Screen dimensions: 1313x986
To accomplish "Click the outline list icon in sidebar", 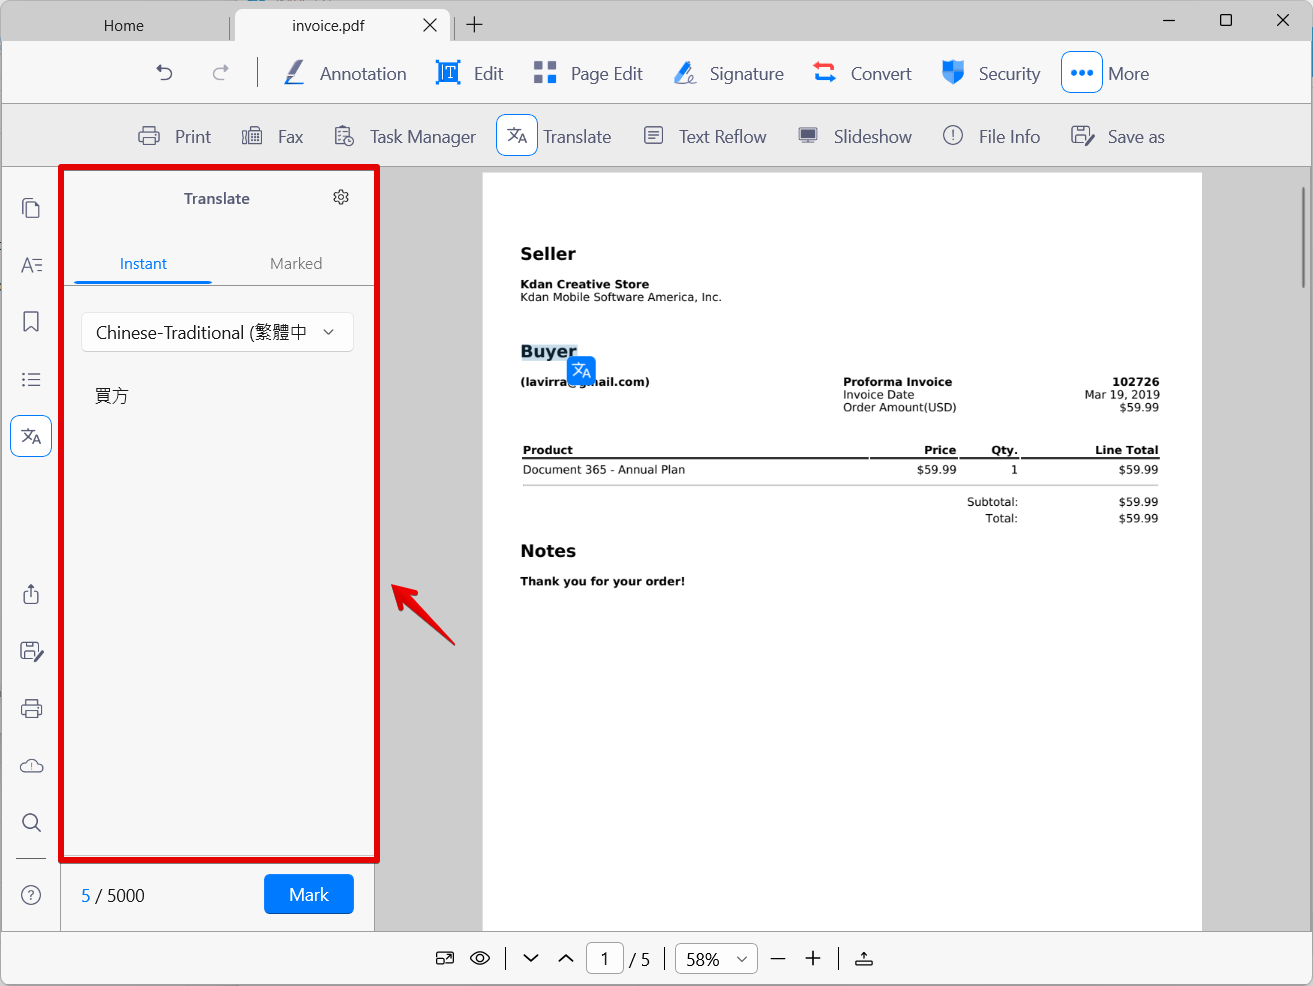I will [x=31, y=380].
